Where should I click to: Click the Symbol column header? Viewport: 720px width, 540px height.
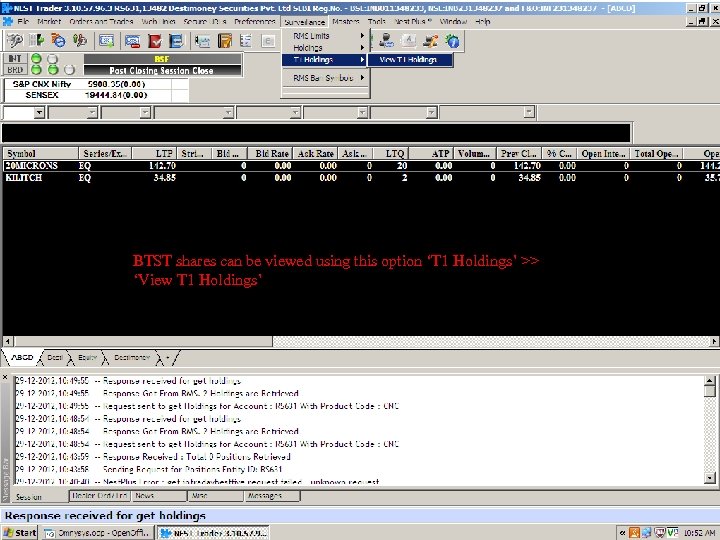(40, 153)
